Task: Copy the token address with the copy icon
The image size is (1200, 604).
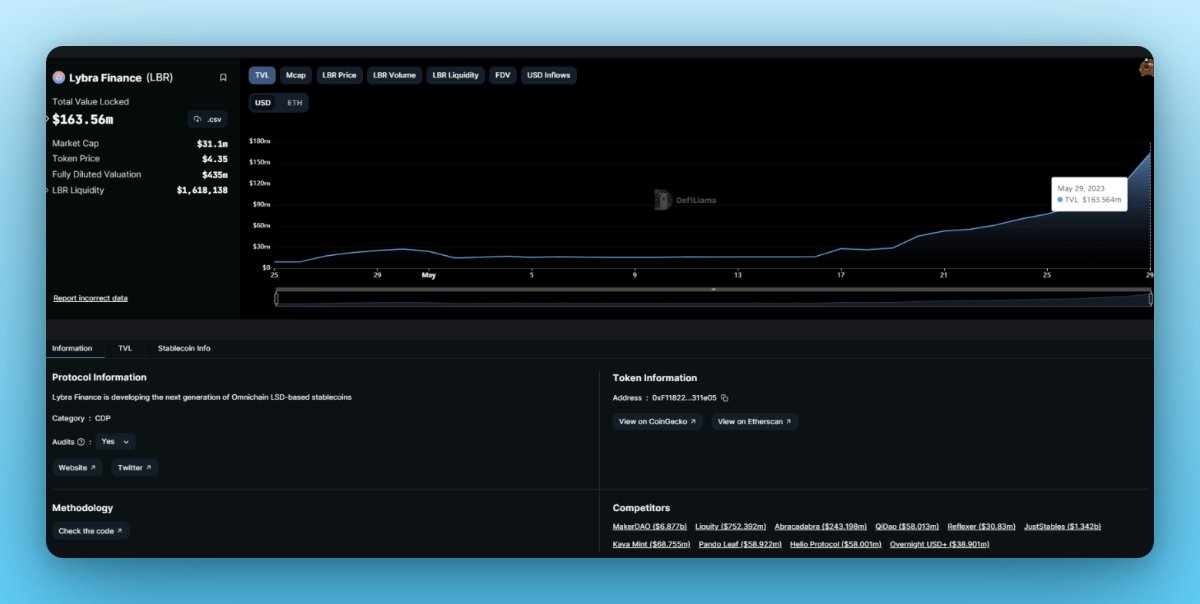Action: point(725,398)
